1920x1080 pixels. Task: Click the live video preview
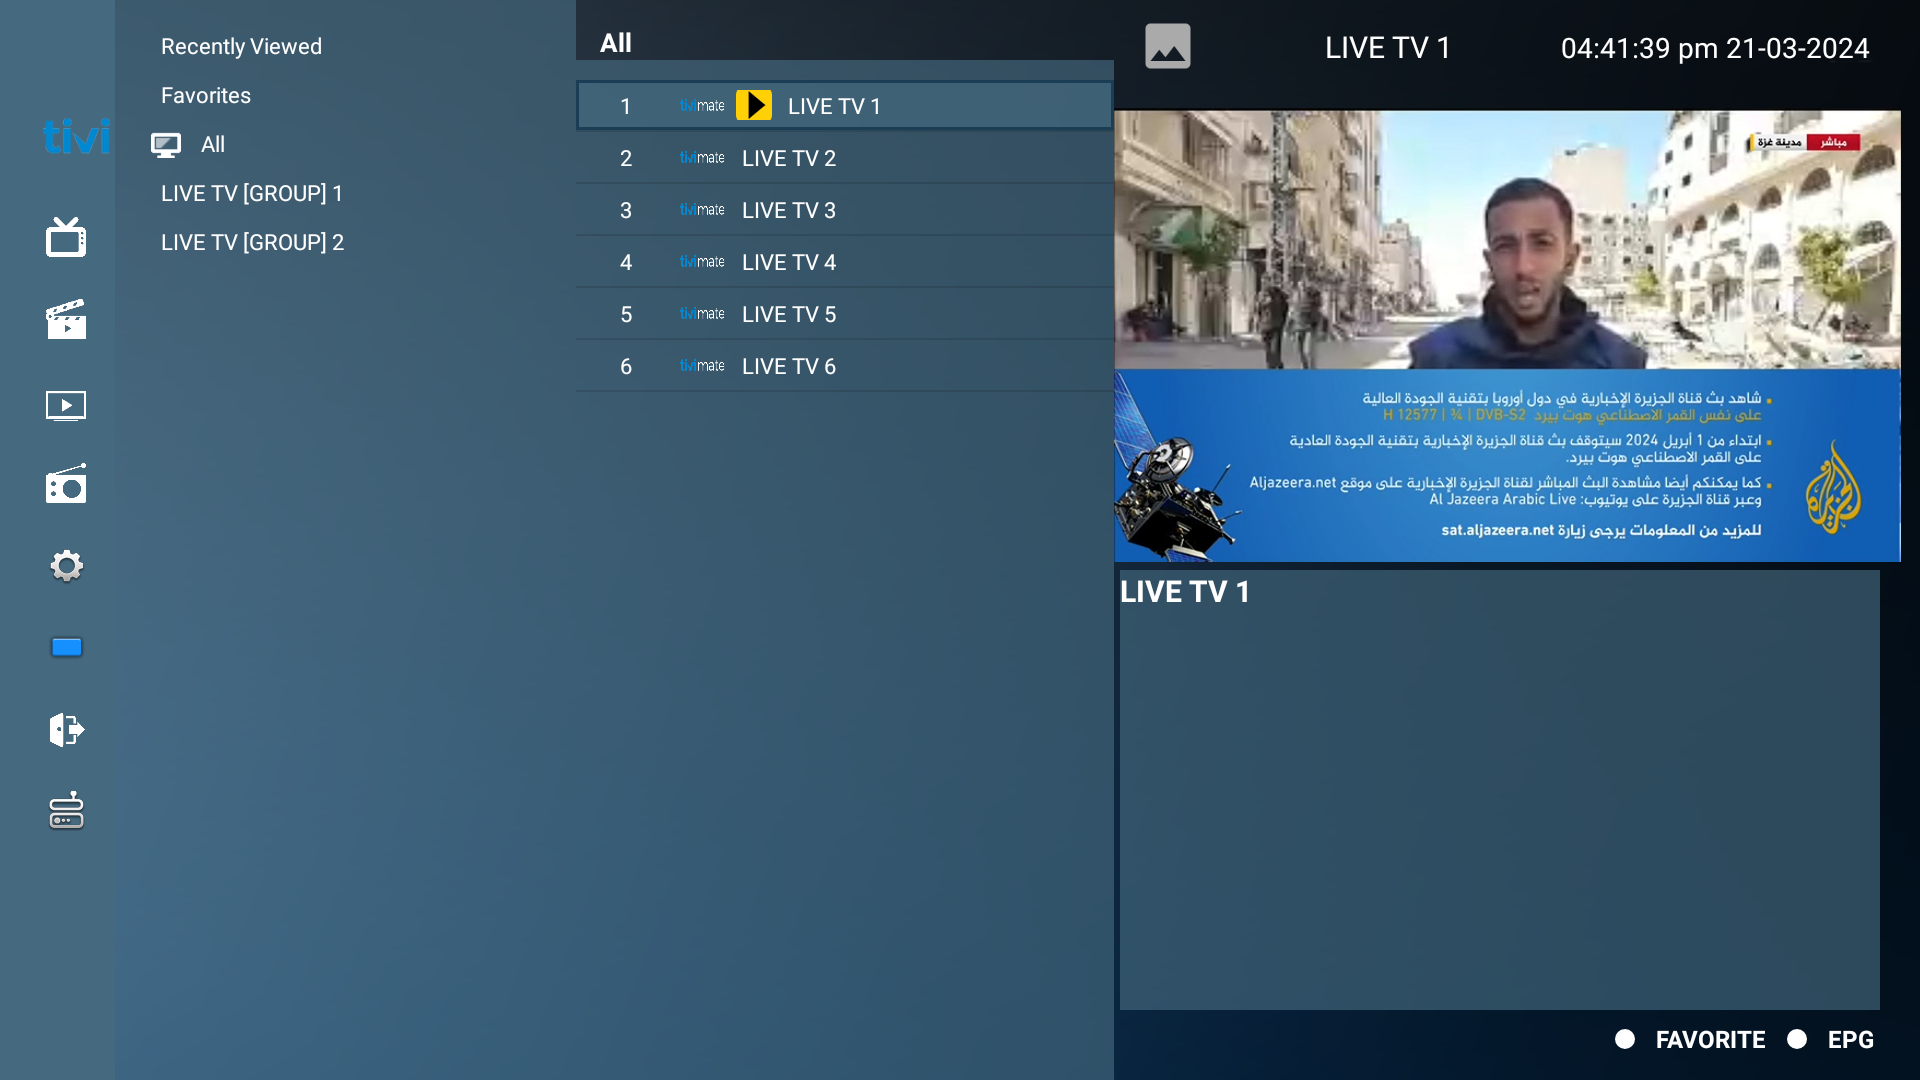(1507, 336)
